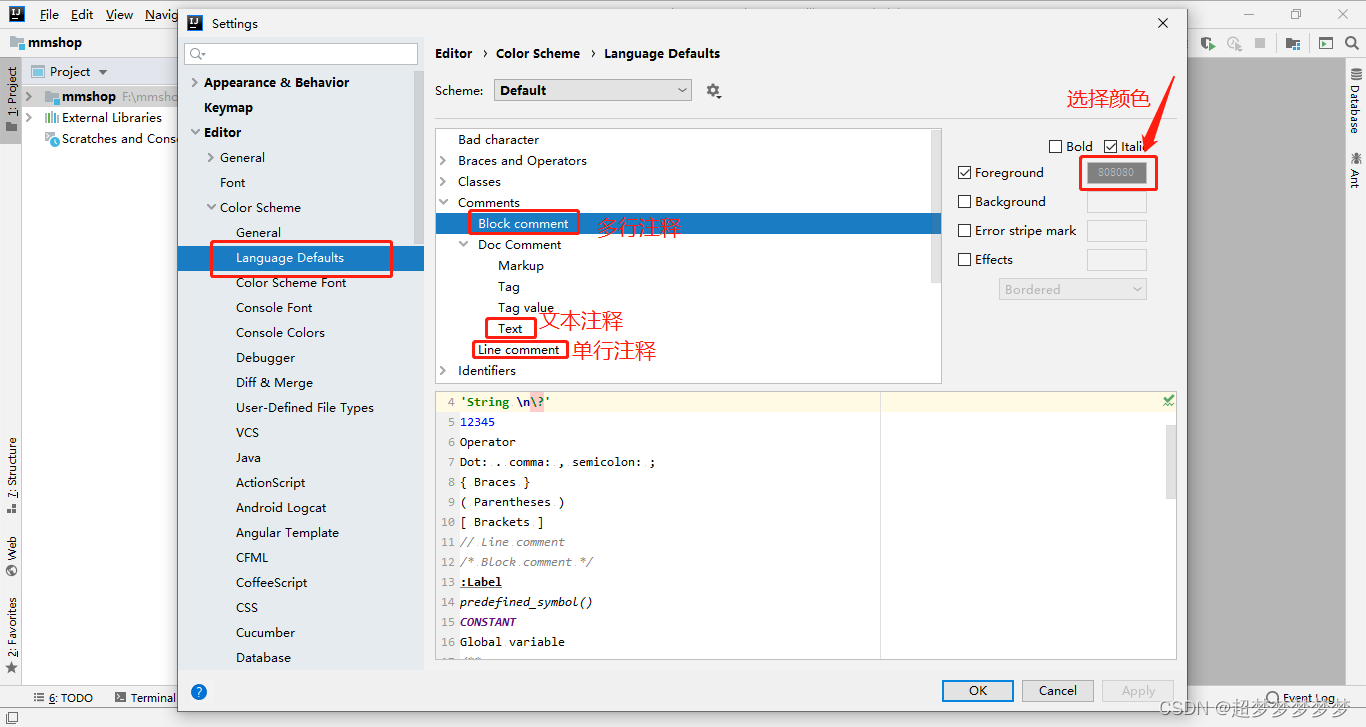Click the Background color swatch
Viewport: 1366px width, 727px height.
point(1116,202)
